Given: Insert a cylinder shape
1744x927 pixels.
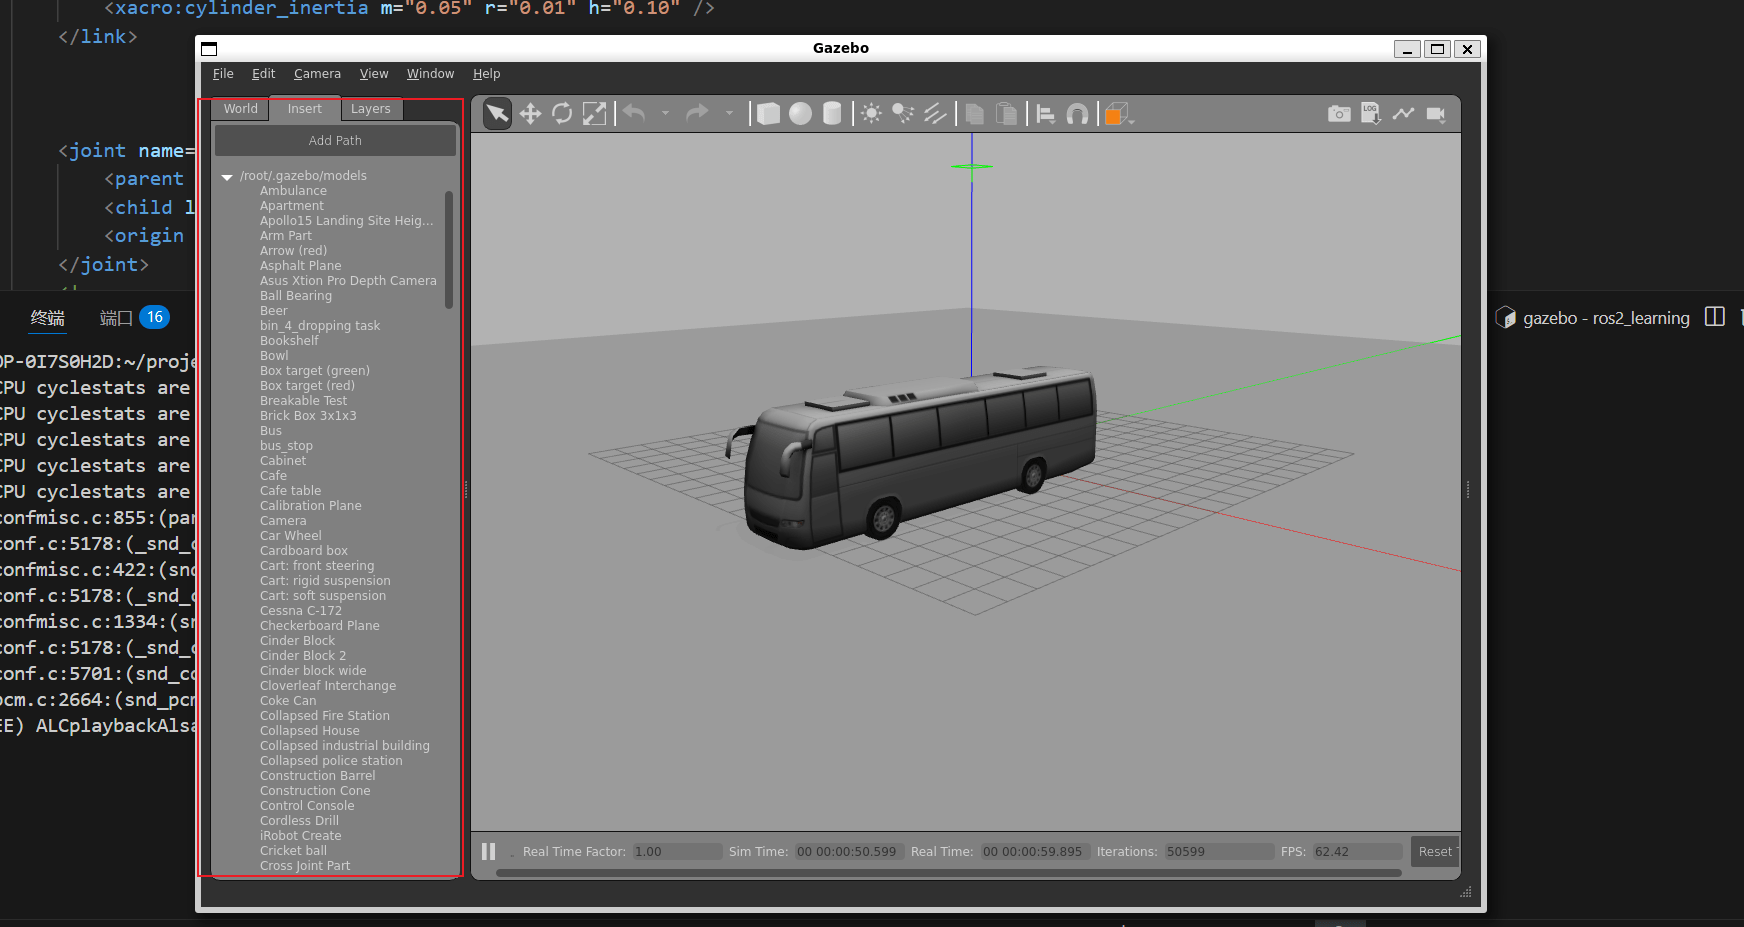Looking at the screenshot, I should (831, 114).
